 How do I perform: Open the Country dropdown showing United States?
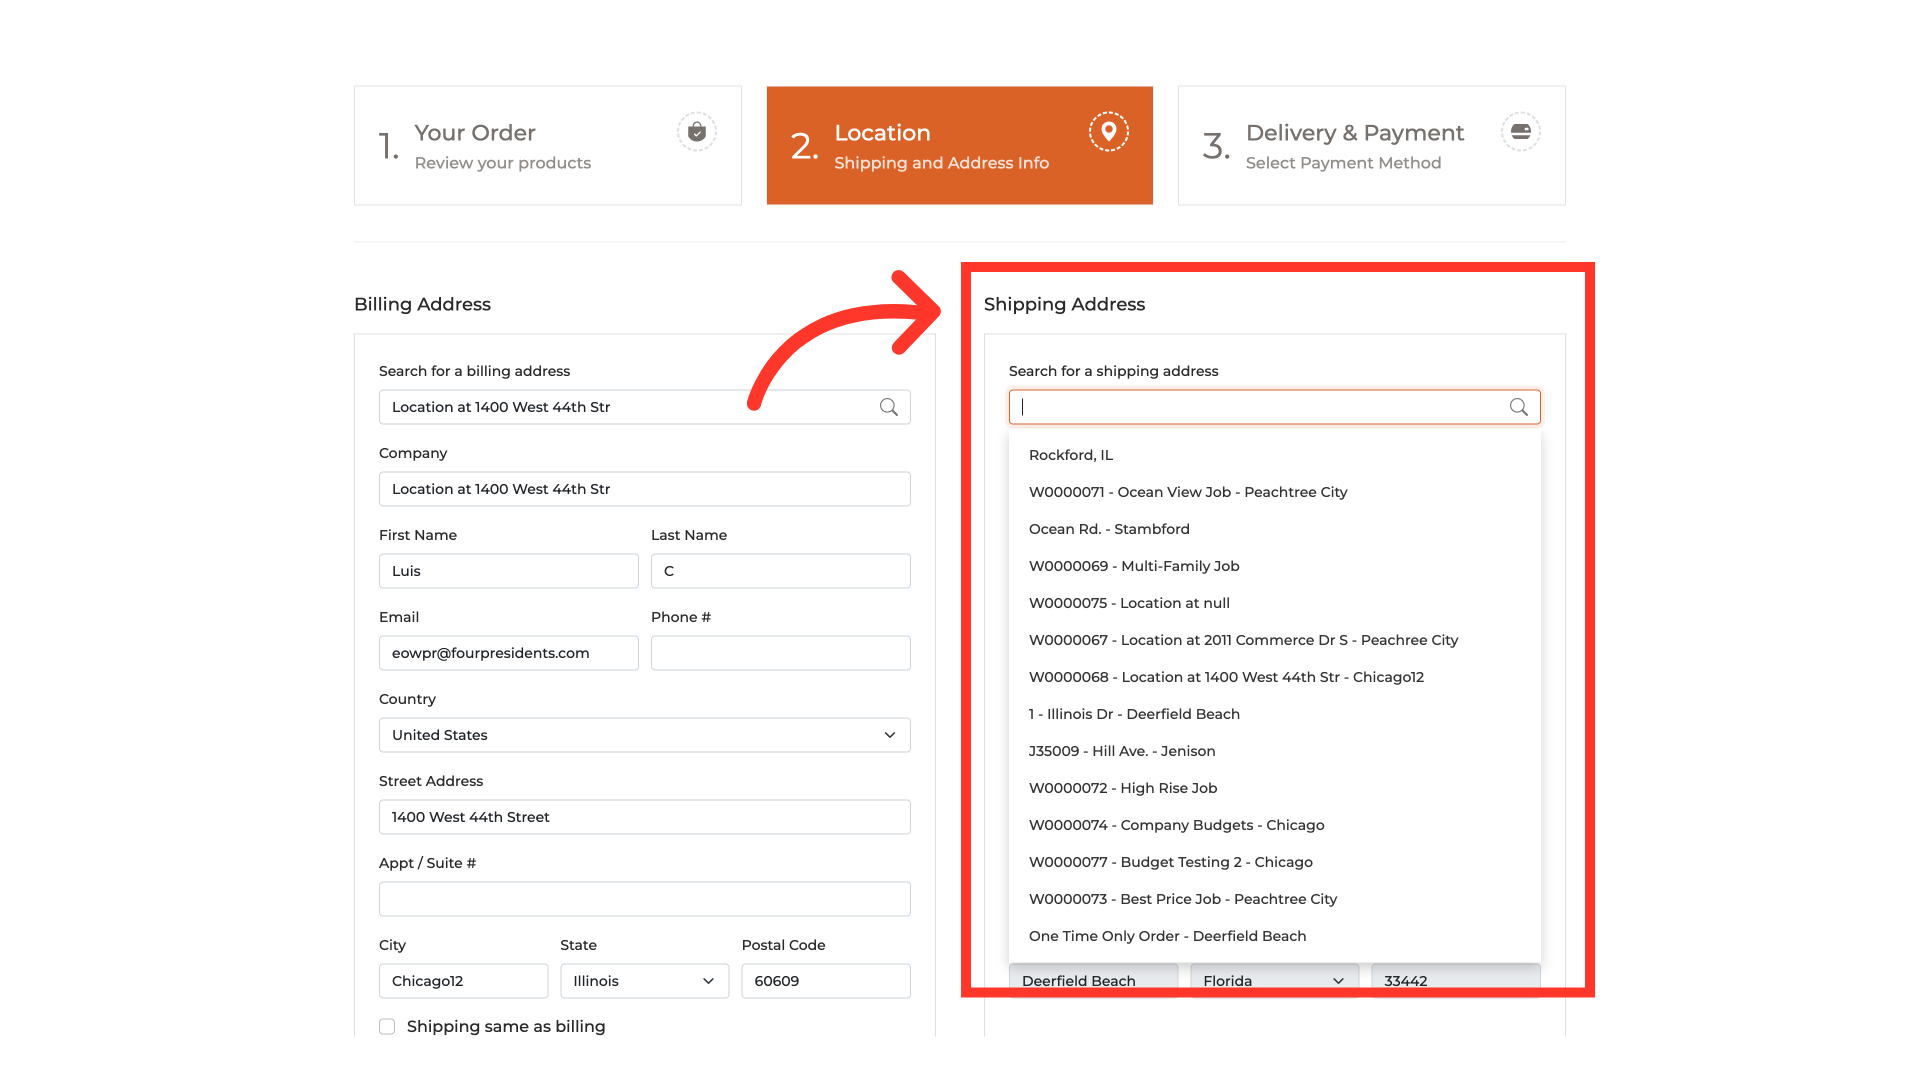644,735
